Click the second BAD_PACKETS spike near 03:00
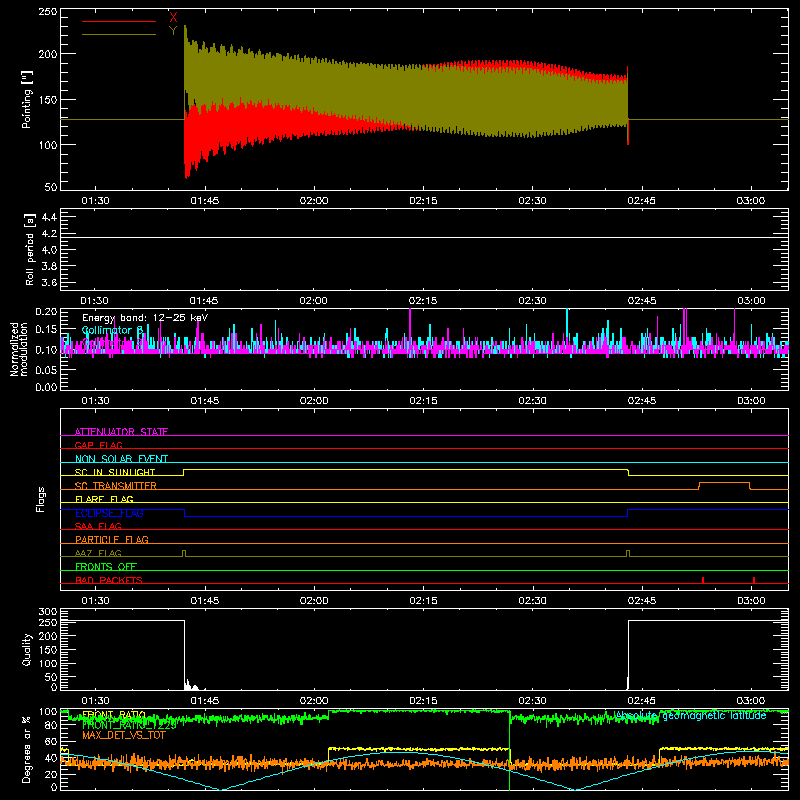This screenshot has width=800, height=800. [x=754, y=580]
